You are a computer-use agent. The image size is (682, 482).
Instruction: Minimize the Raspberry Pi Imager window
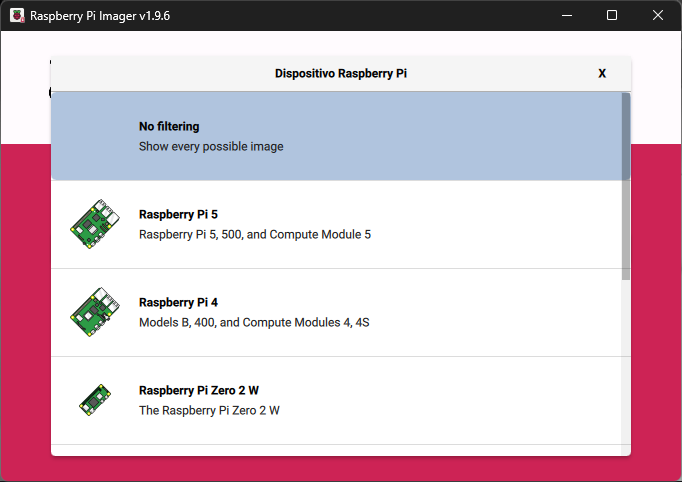[567, 16]
